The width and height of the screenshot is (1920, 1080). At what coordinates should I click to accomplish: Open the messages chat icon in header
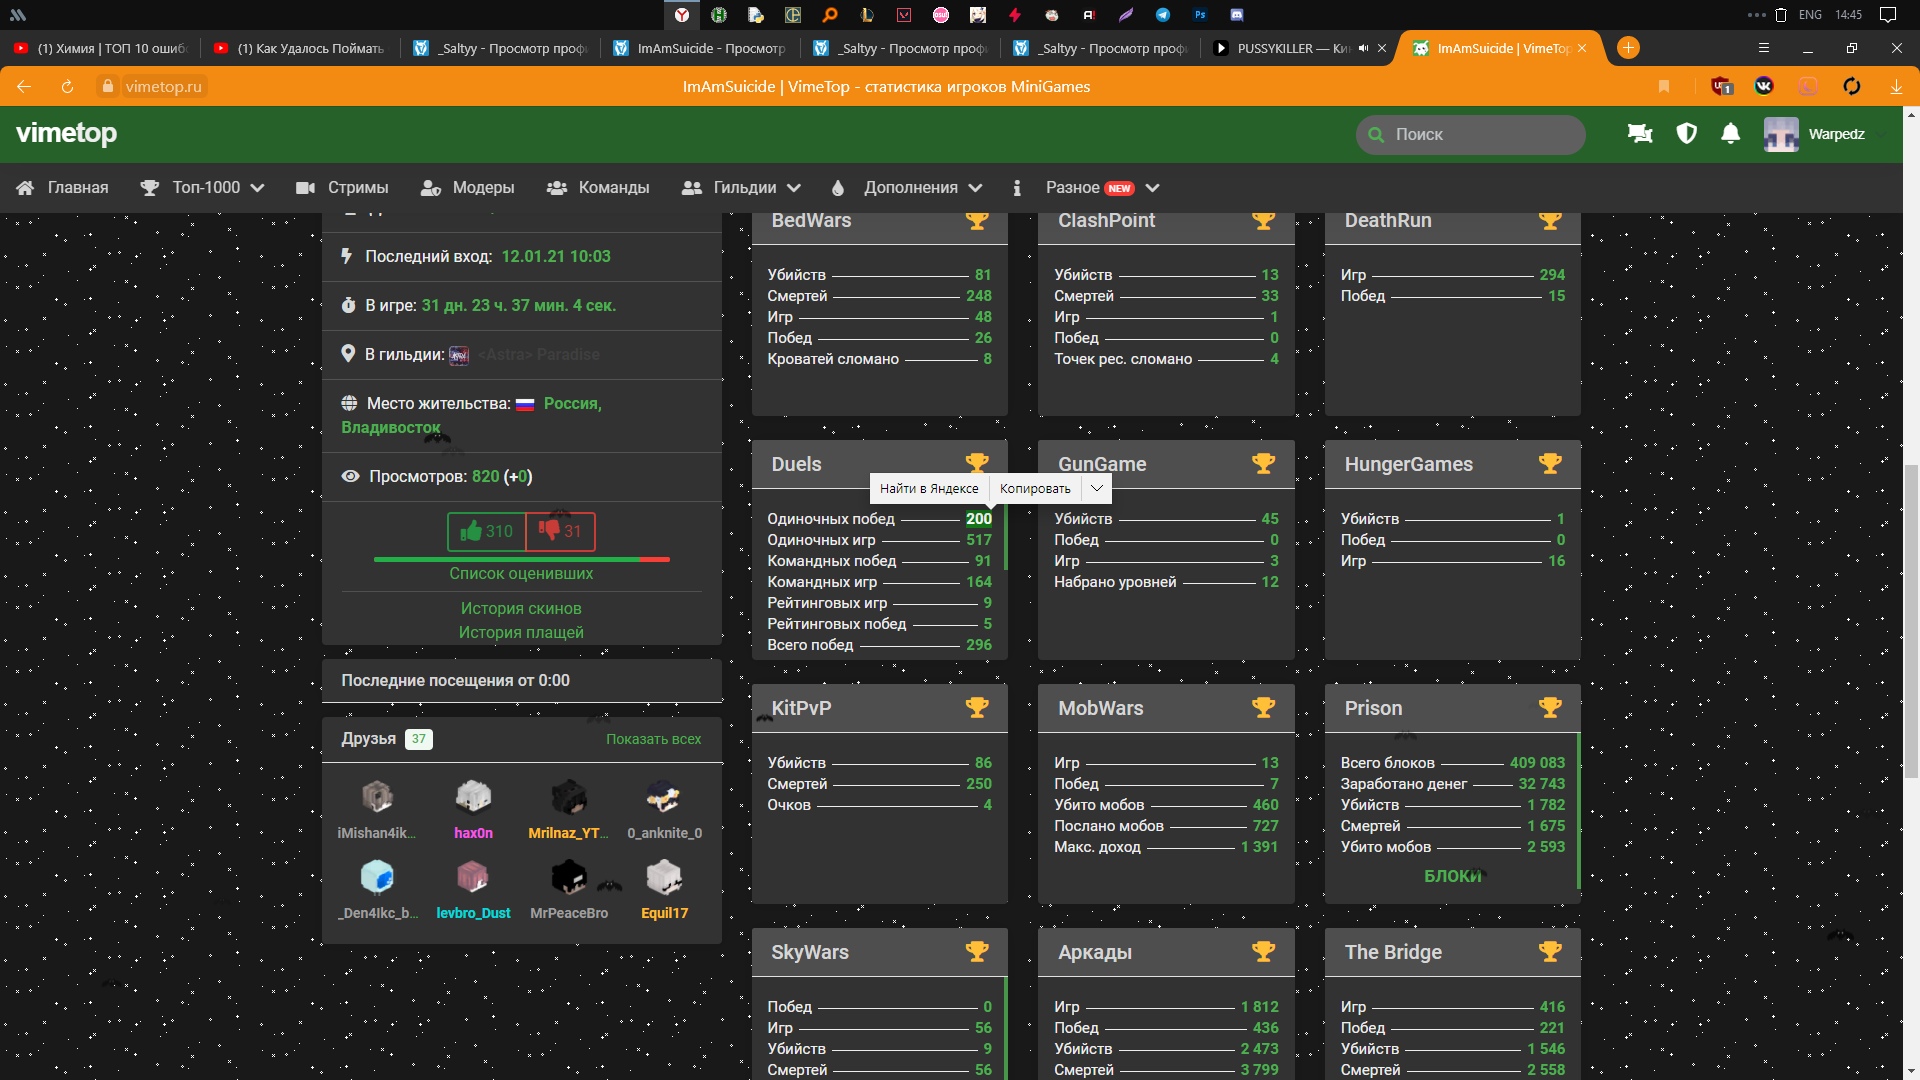tap(1640, 134)
